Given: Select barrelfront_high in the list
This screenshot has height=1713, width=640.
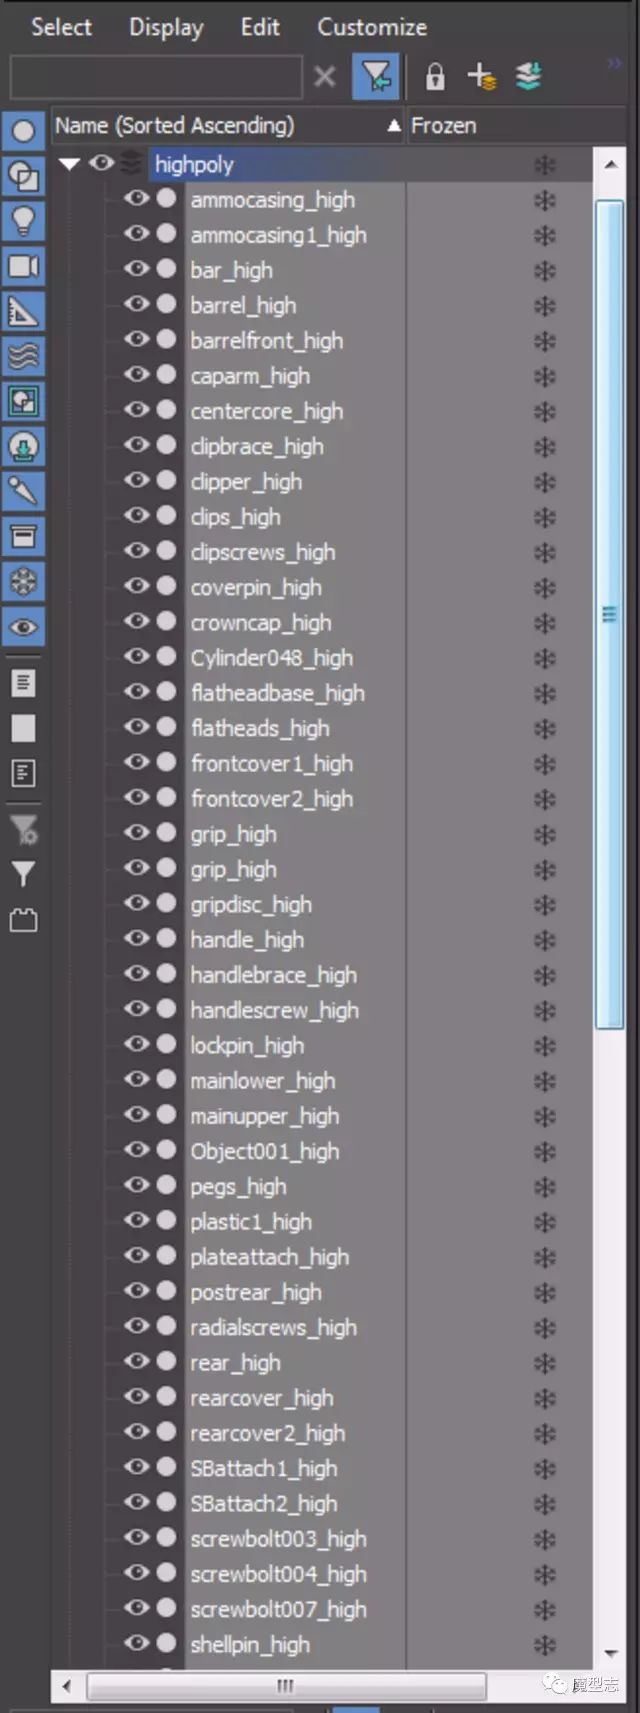Looking at the screenshot, I should tap(267, 341).
